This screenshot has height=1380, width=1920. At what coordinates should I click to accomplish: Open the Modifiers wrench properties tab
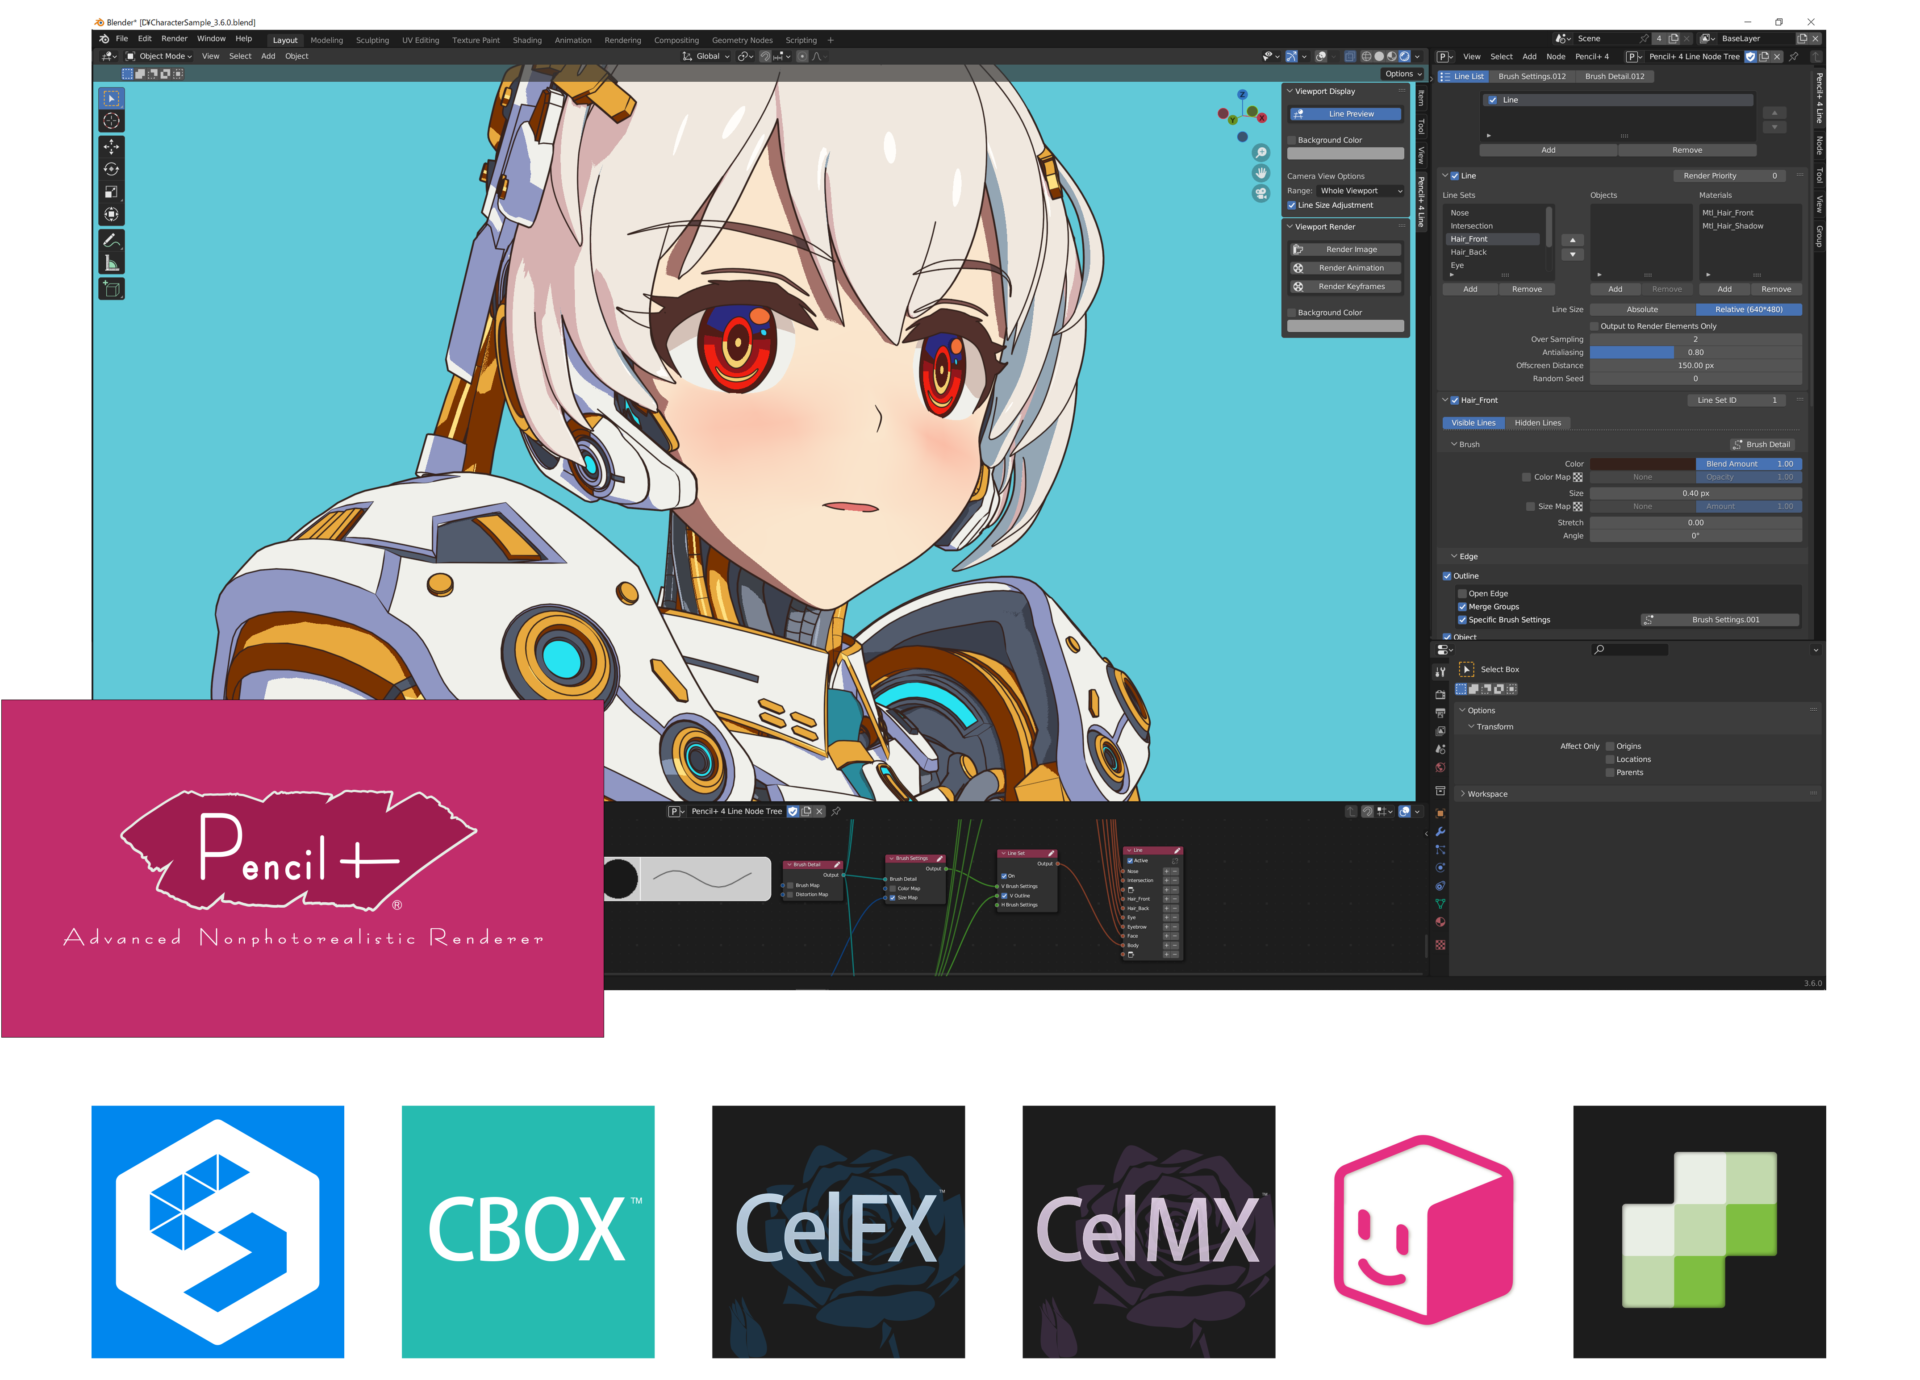point(1440,832)
